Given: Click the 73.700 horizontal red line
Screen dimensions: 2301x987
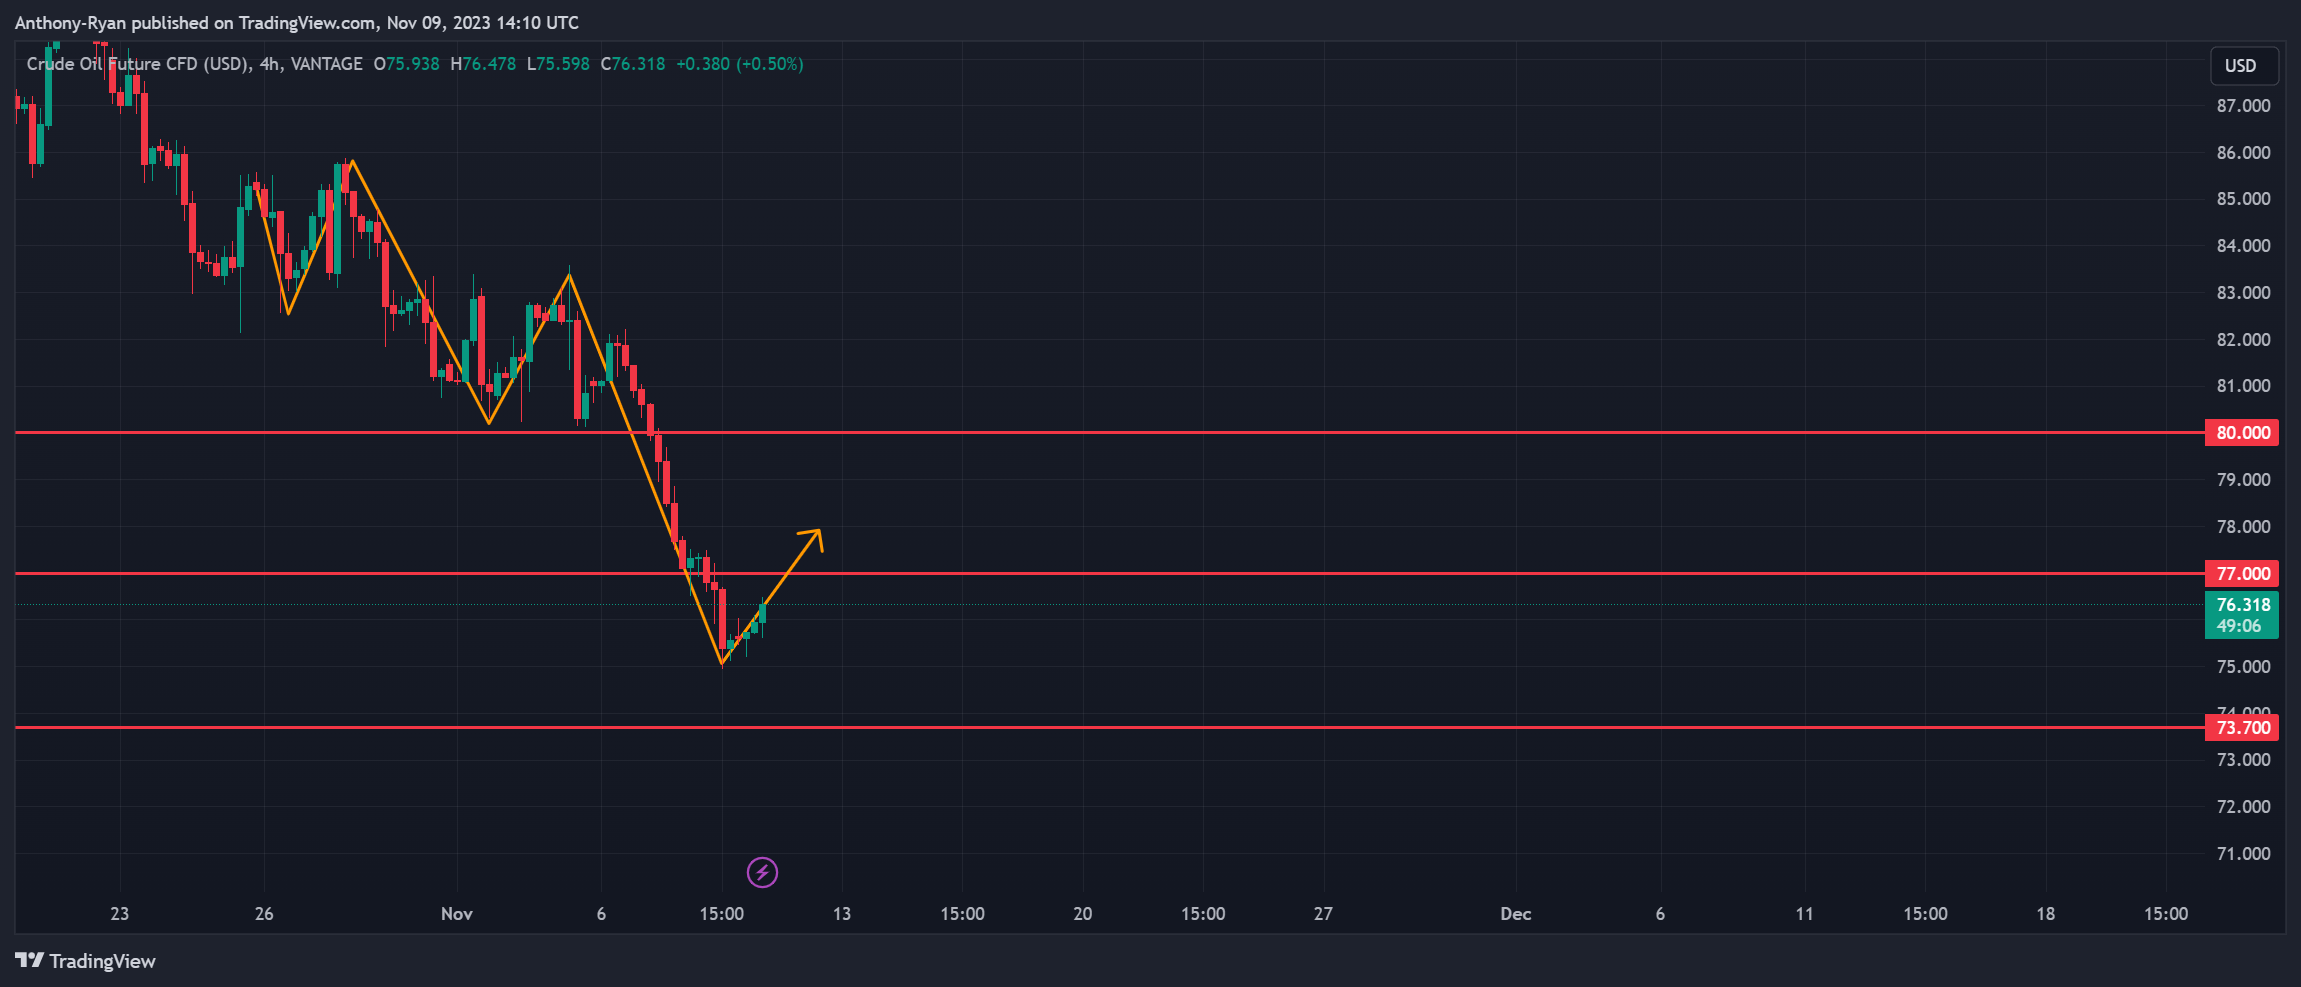Looking at the screenshot, I should [x=1110, y=728].
